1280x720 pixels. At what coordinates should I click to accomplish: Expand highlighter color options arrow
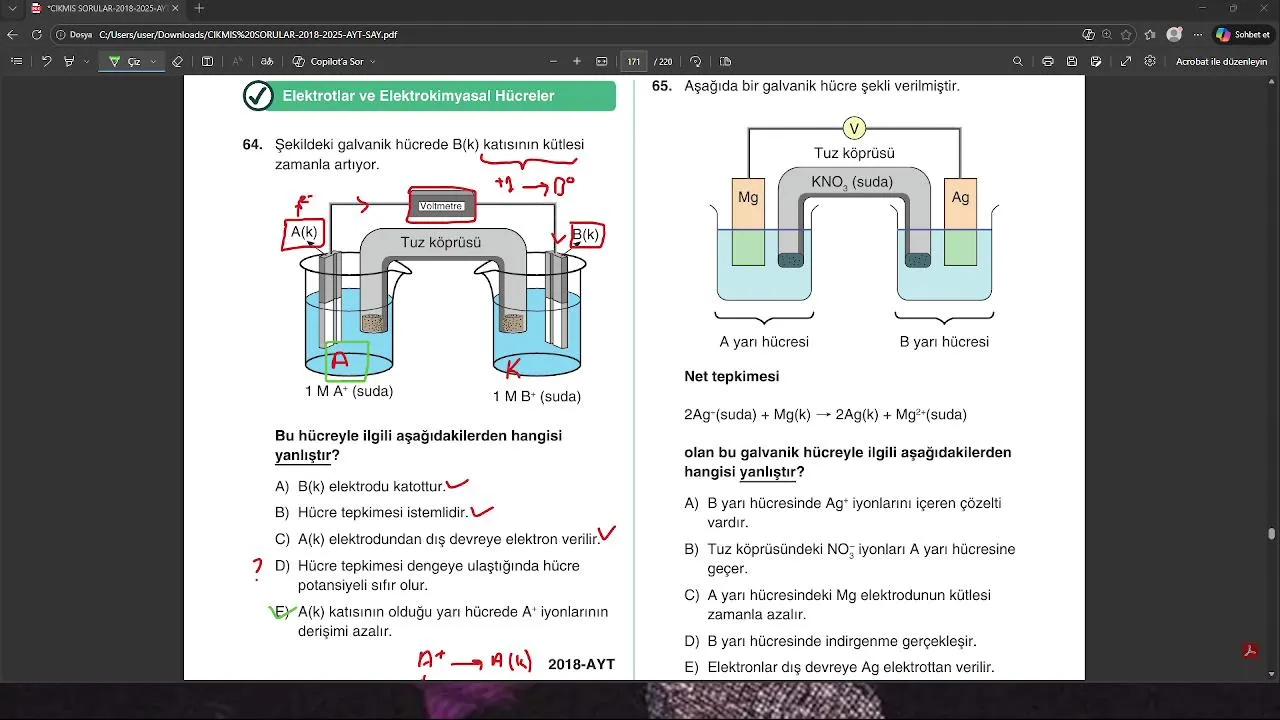(87, 61)
